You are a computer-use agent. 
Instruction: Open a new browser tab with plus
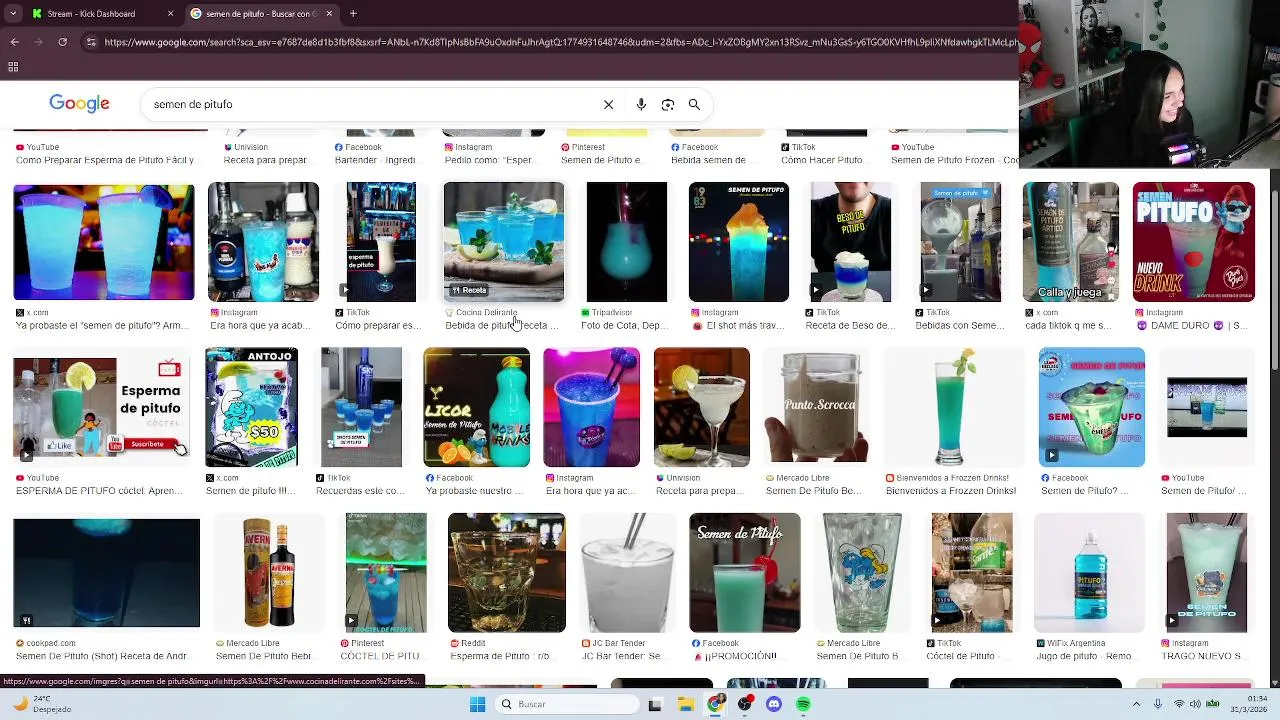coord(353,14)
